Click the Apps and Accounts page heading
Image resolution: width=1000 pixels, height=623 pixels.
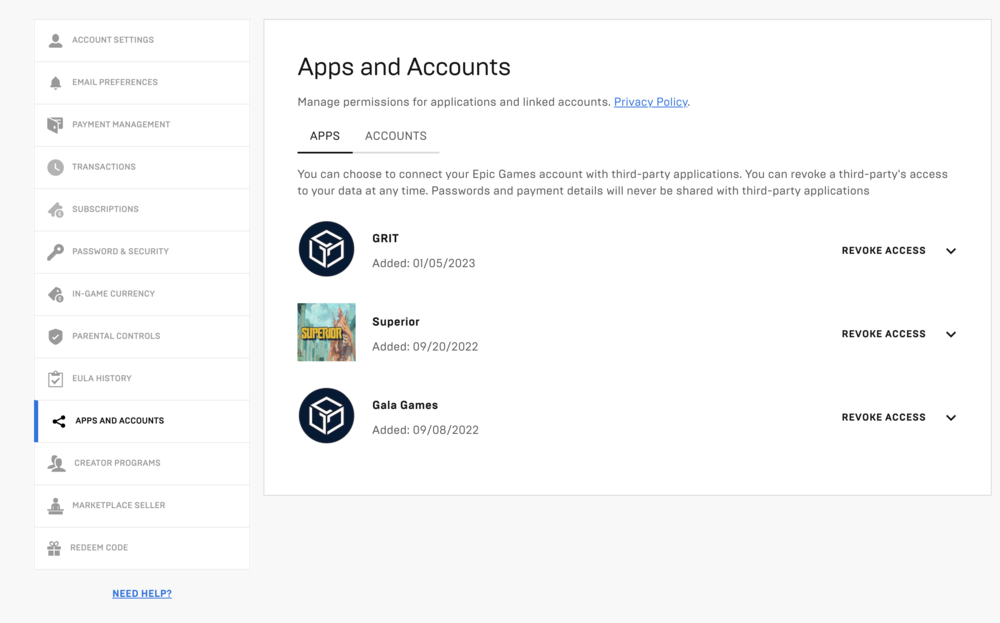(x=404, y=67)
